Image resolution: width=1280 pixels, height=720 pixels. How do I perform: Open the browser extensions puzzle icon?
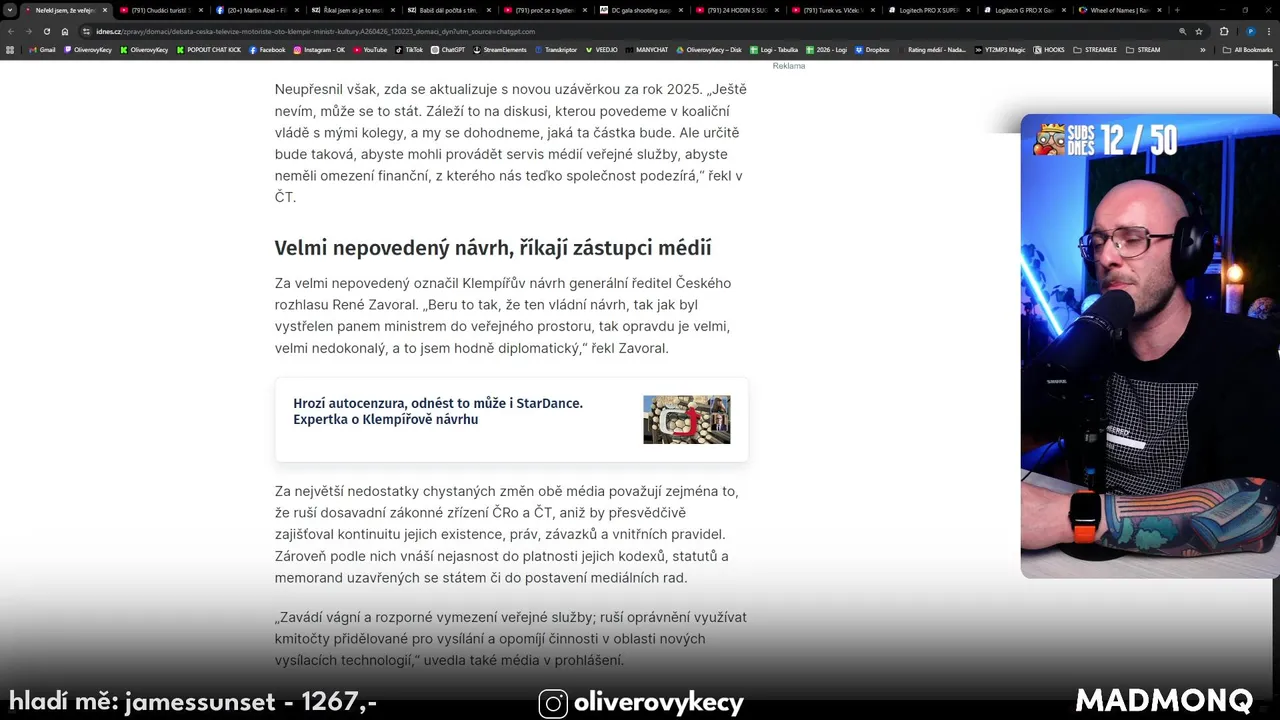(x=1224, y=31)
